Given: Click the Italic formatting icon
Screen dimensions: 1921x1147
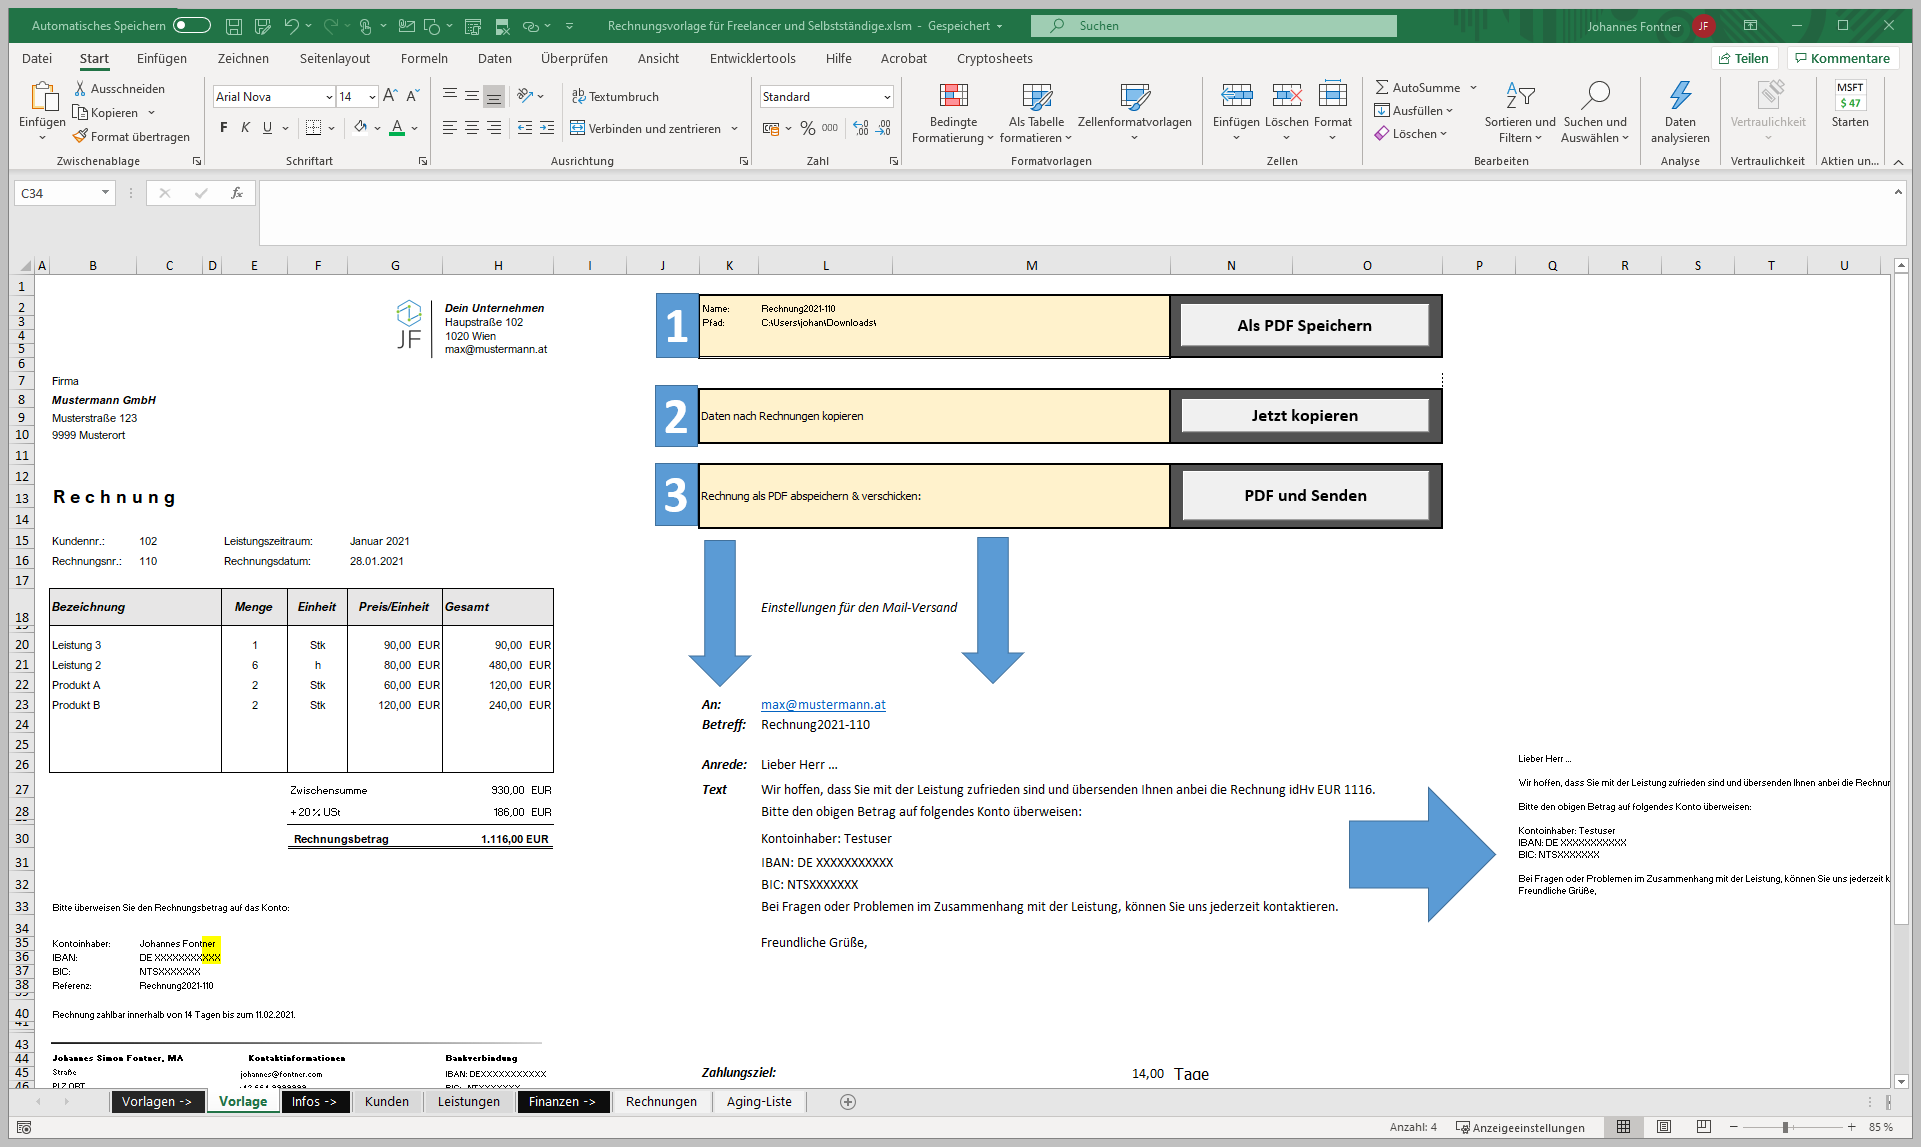Looking at the screenshot, I should point(245,128).
